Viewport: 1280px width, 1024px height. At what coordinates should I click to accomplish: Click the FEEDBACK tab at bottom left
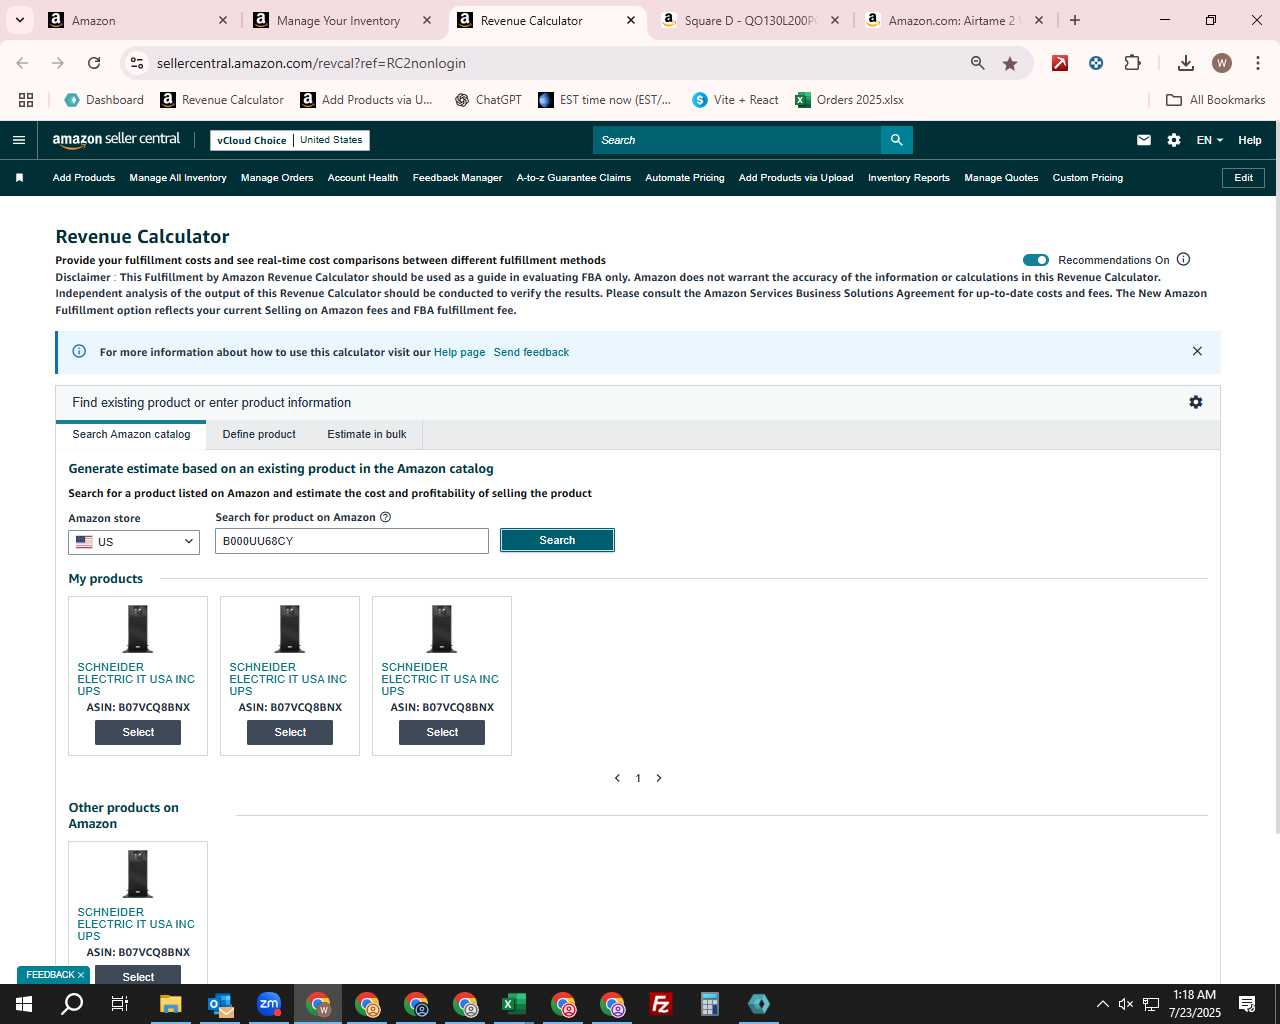54,975
